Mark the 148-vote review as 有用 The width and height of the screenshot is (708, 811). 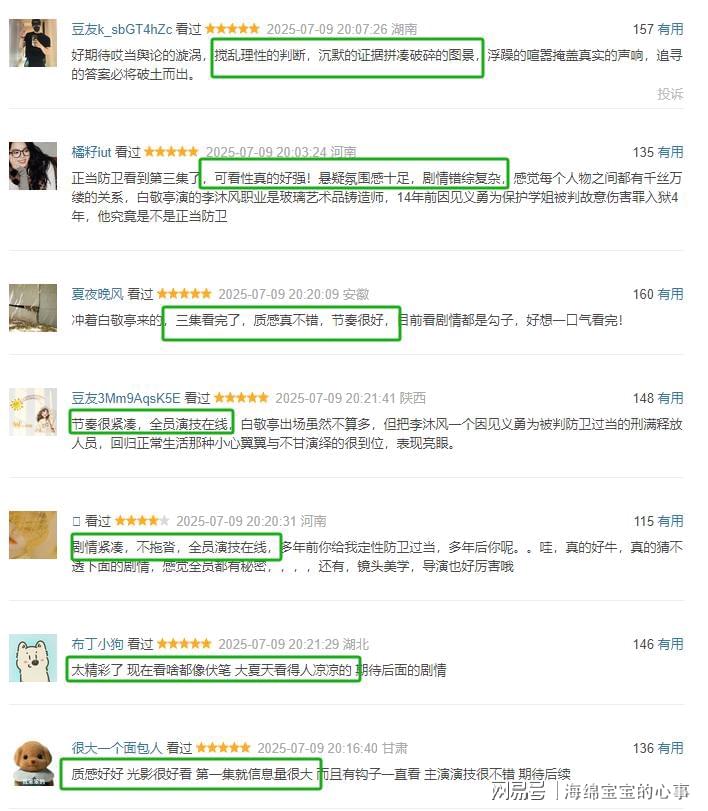coord(671,398)
